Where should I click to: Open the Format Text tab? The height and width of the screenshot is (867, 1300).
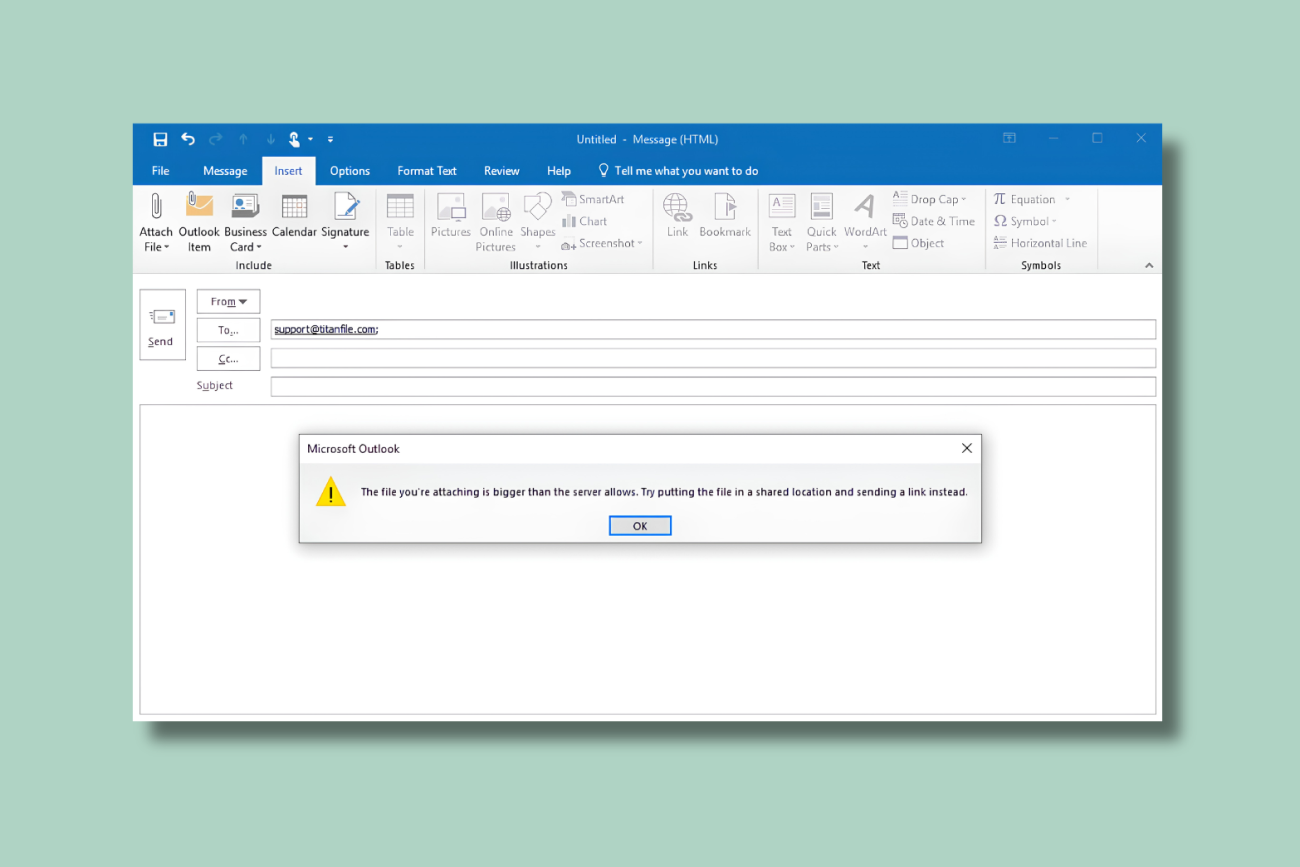[427, 171]
